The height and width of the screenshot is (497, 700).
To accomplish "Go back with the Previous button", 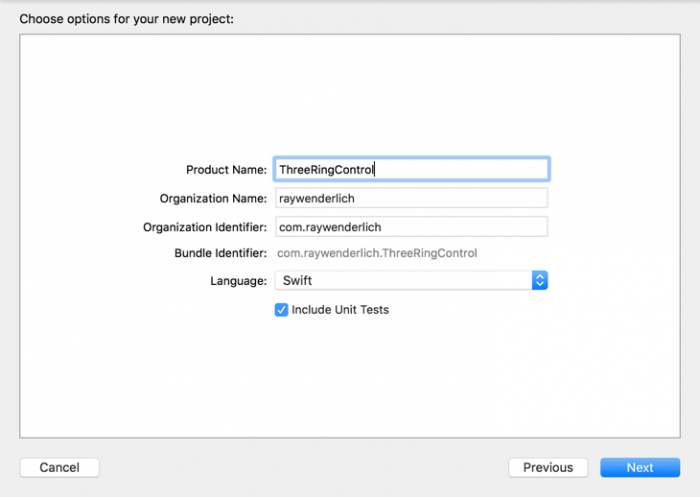I will 547,467.
